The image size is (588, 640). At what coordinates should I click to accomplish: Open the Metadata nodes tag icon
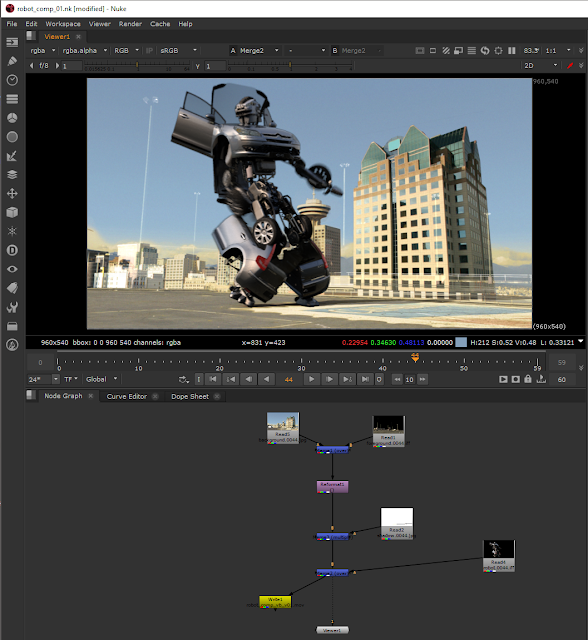click(x=12, y=288)
